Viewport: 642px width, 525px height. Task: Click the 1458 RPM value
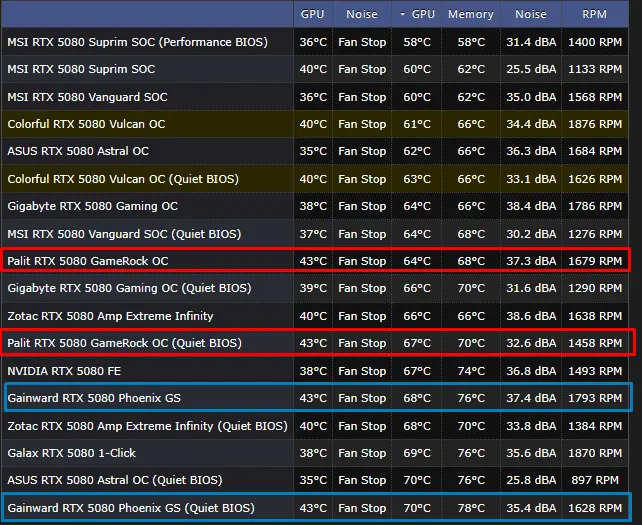[x=595, y=343]
